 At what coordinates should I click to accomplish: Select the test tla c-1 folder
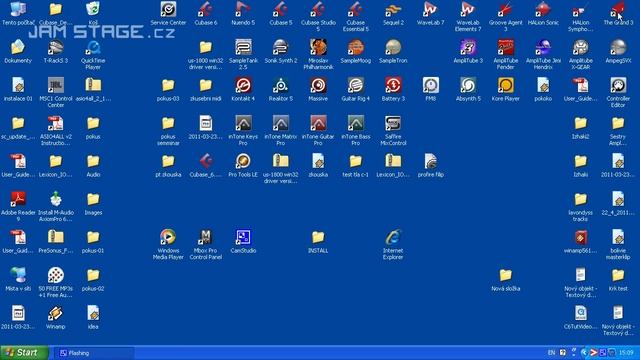point(356,161)
